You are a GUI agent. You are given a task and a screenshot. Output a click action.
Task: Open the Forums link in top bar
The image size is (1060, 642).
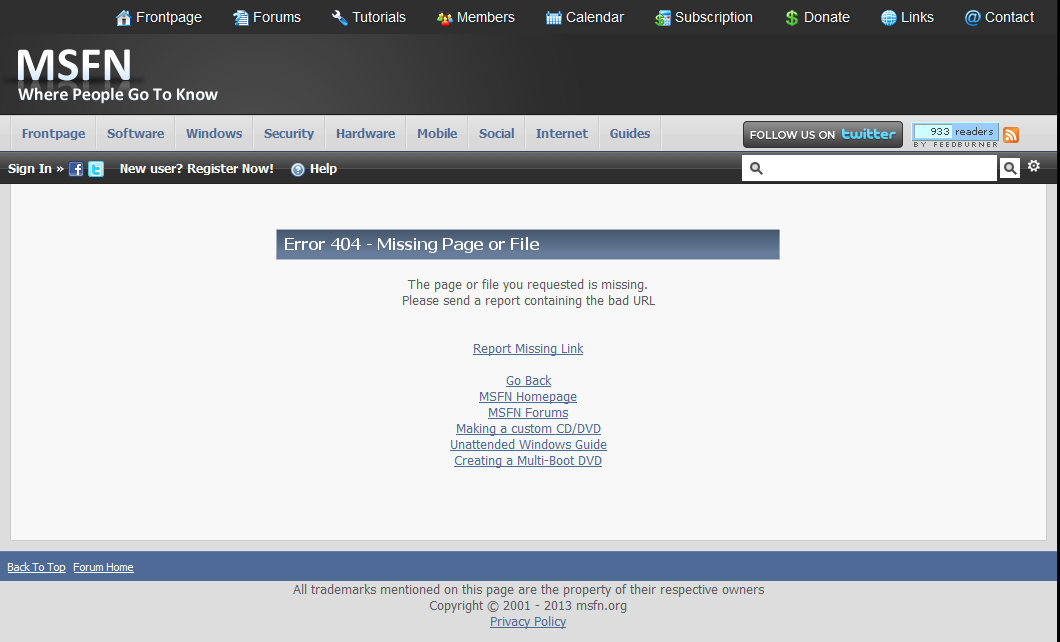pos(276,18)
